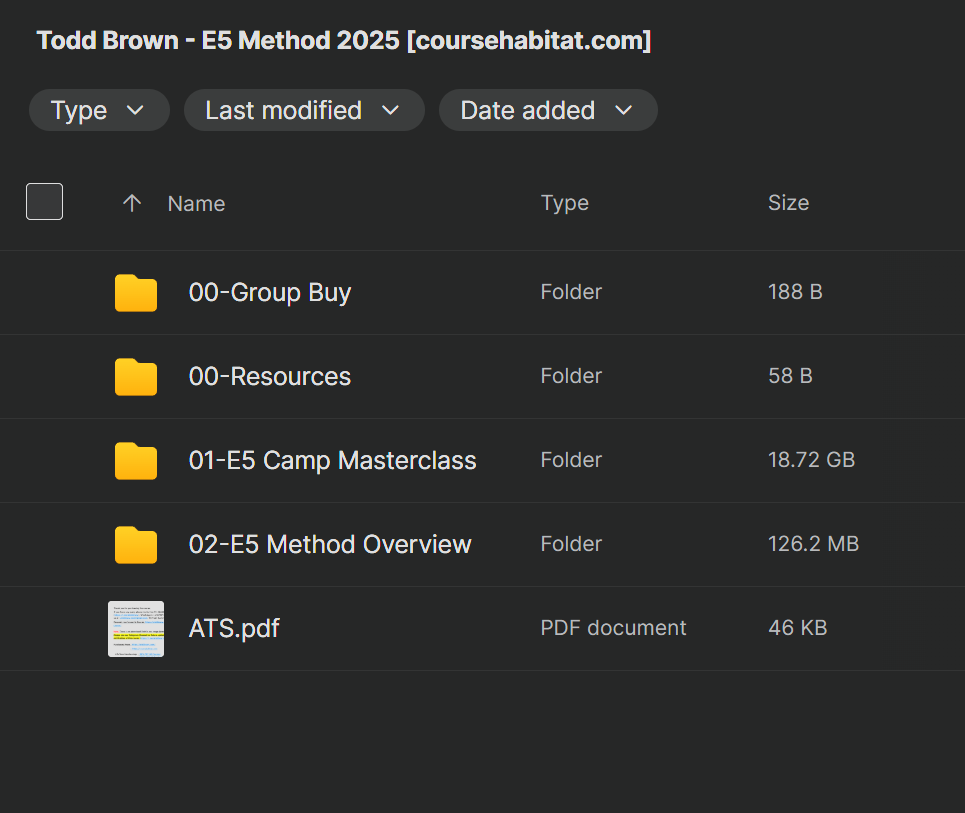Expand the Type filter dropdown
The image size is (965, 813).
[x=99, y=110]
